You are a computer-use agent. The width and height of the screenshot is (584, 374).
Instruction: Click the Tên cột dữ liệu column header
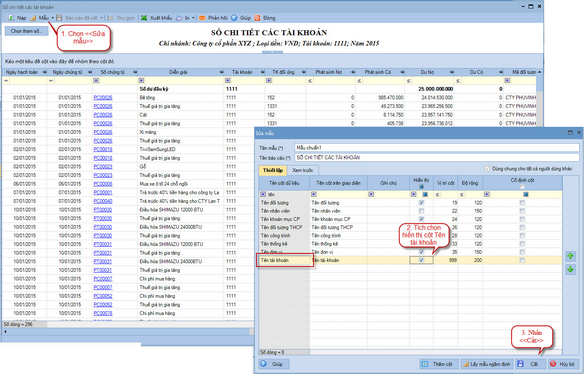coord(284,183)
